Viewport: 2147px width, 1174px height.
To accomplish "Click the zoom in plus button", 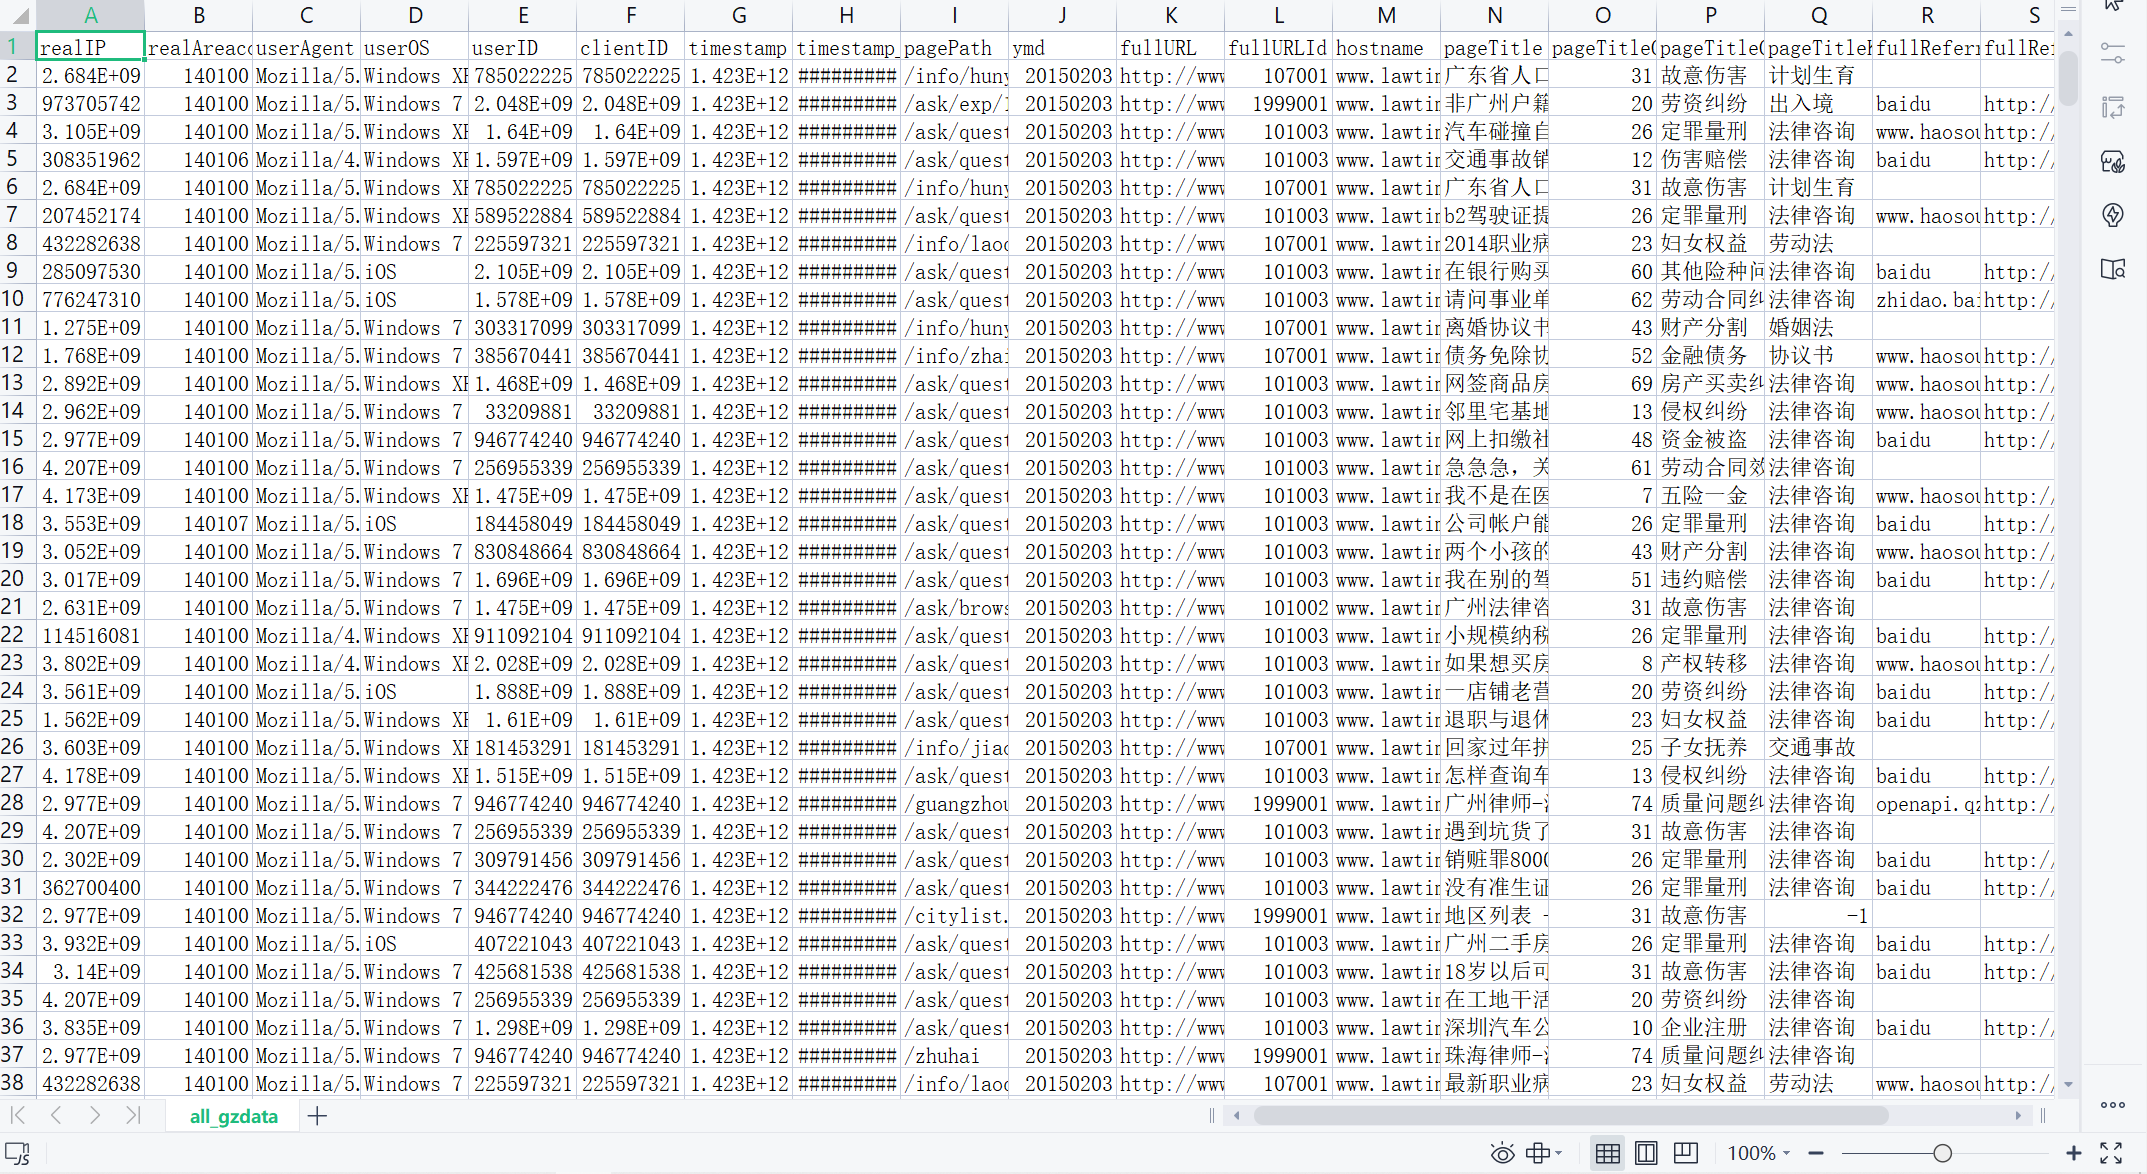I will tap(2073, 1153).
